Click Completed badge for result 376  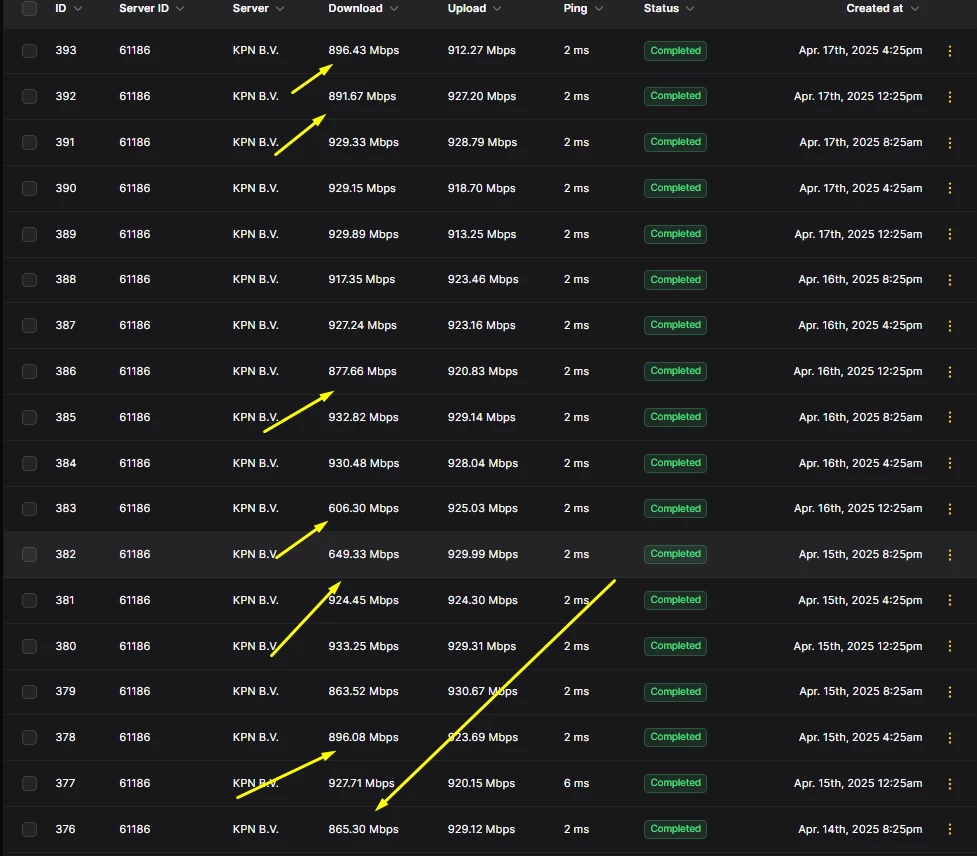[675, 829]
